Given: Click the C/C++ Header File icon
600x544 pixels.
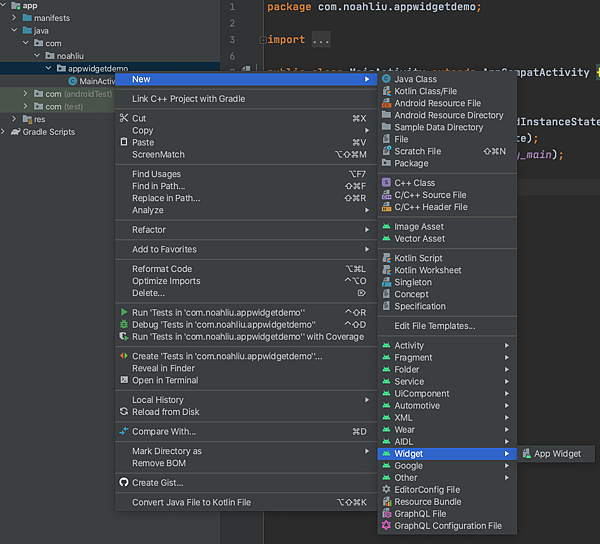Looking at the screenshot, I should 386,207.
